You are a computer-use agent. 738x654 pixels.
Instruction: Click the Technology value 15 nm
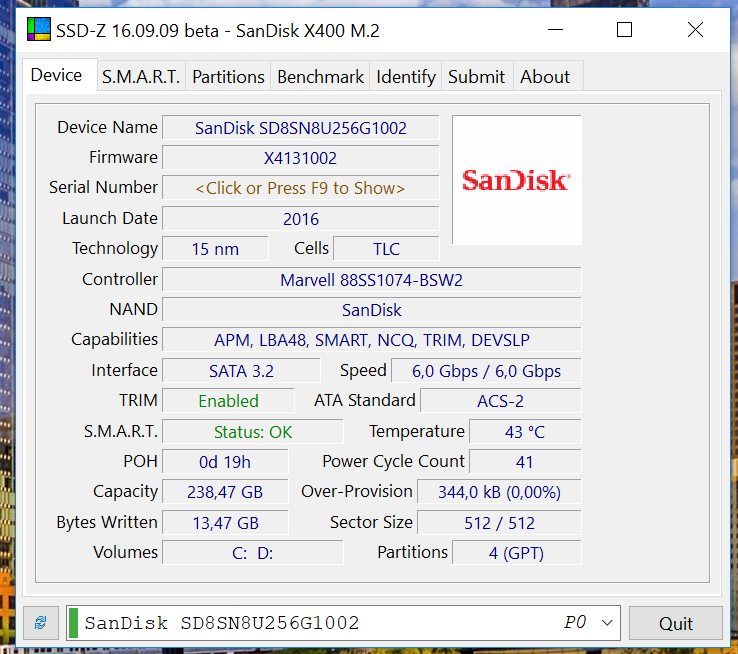pos(215,249)
